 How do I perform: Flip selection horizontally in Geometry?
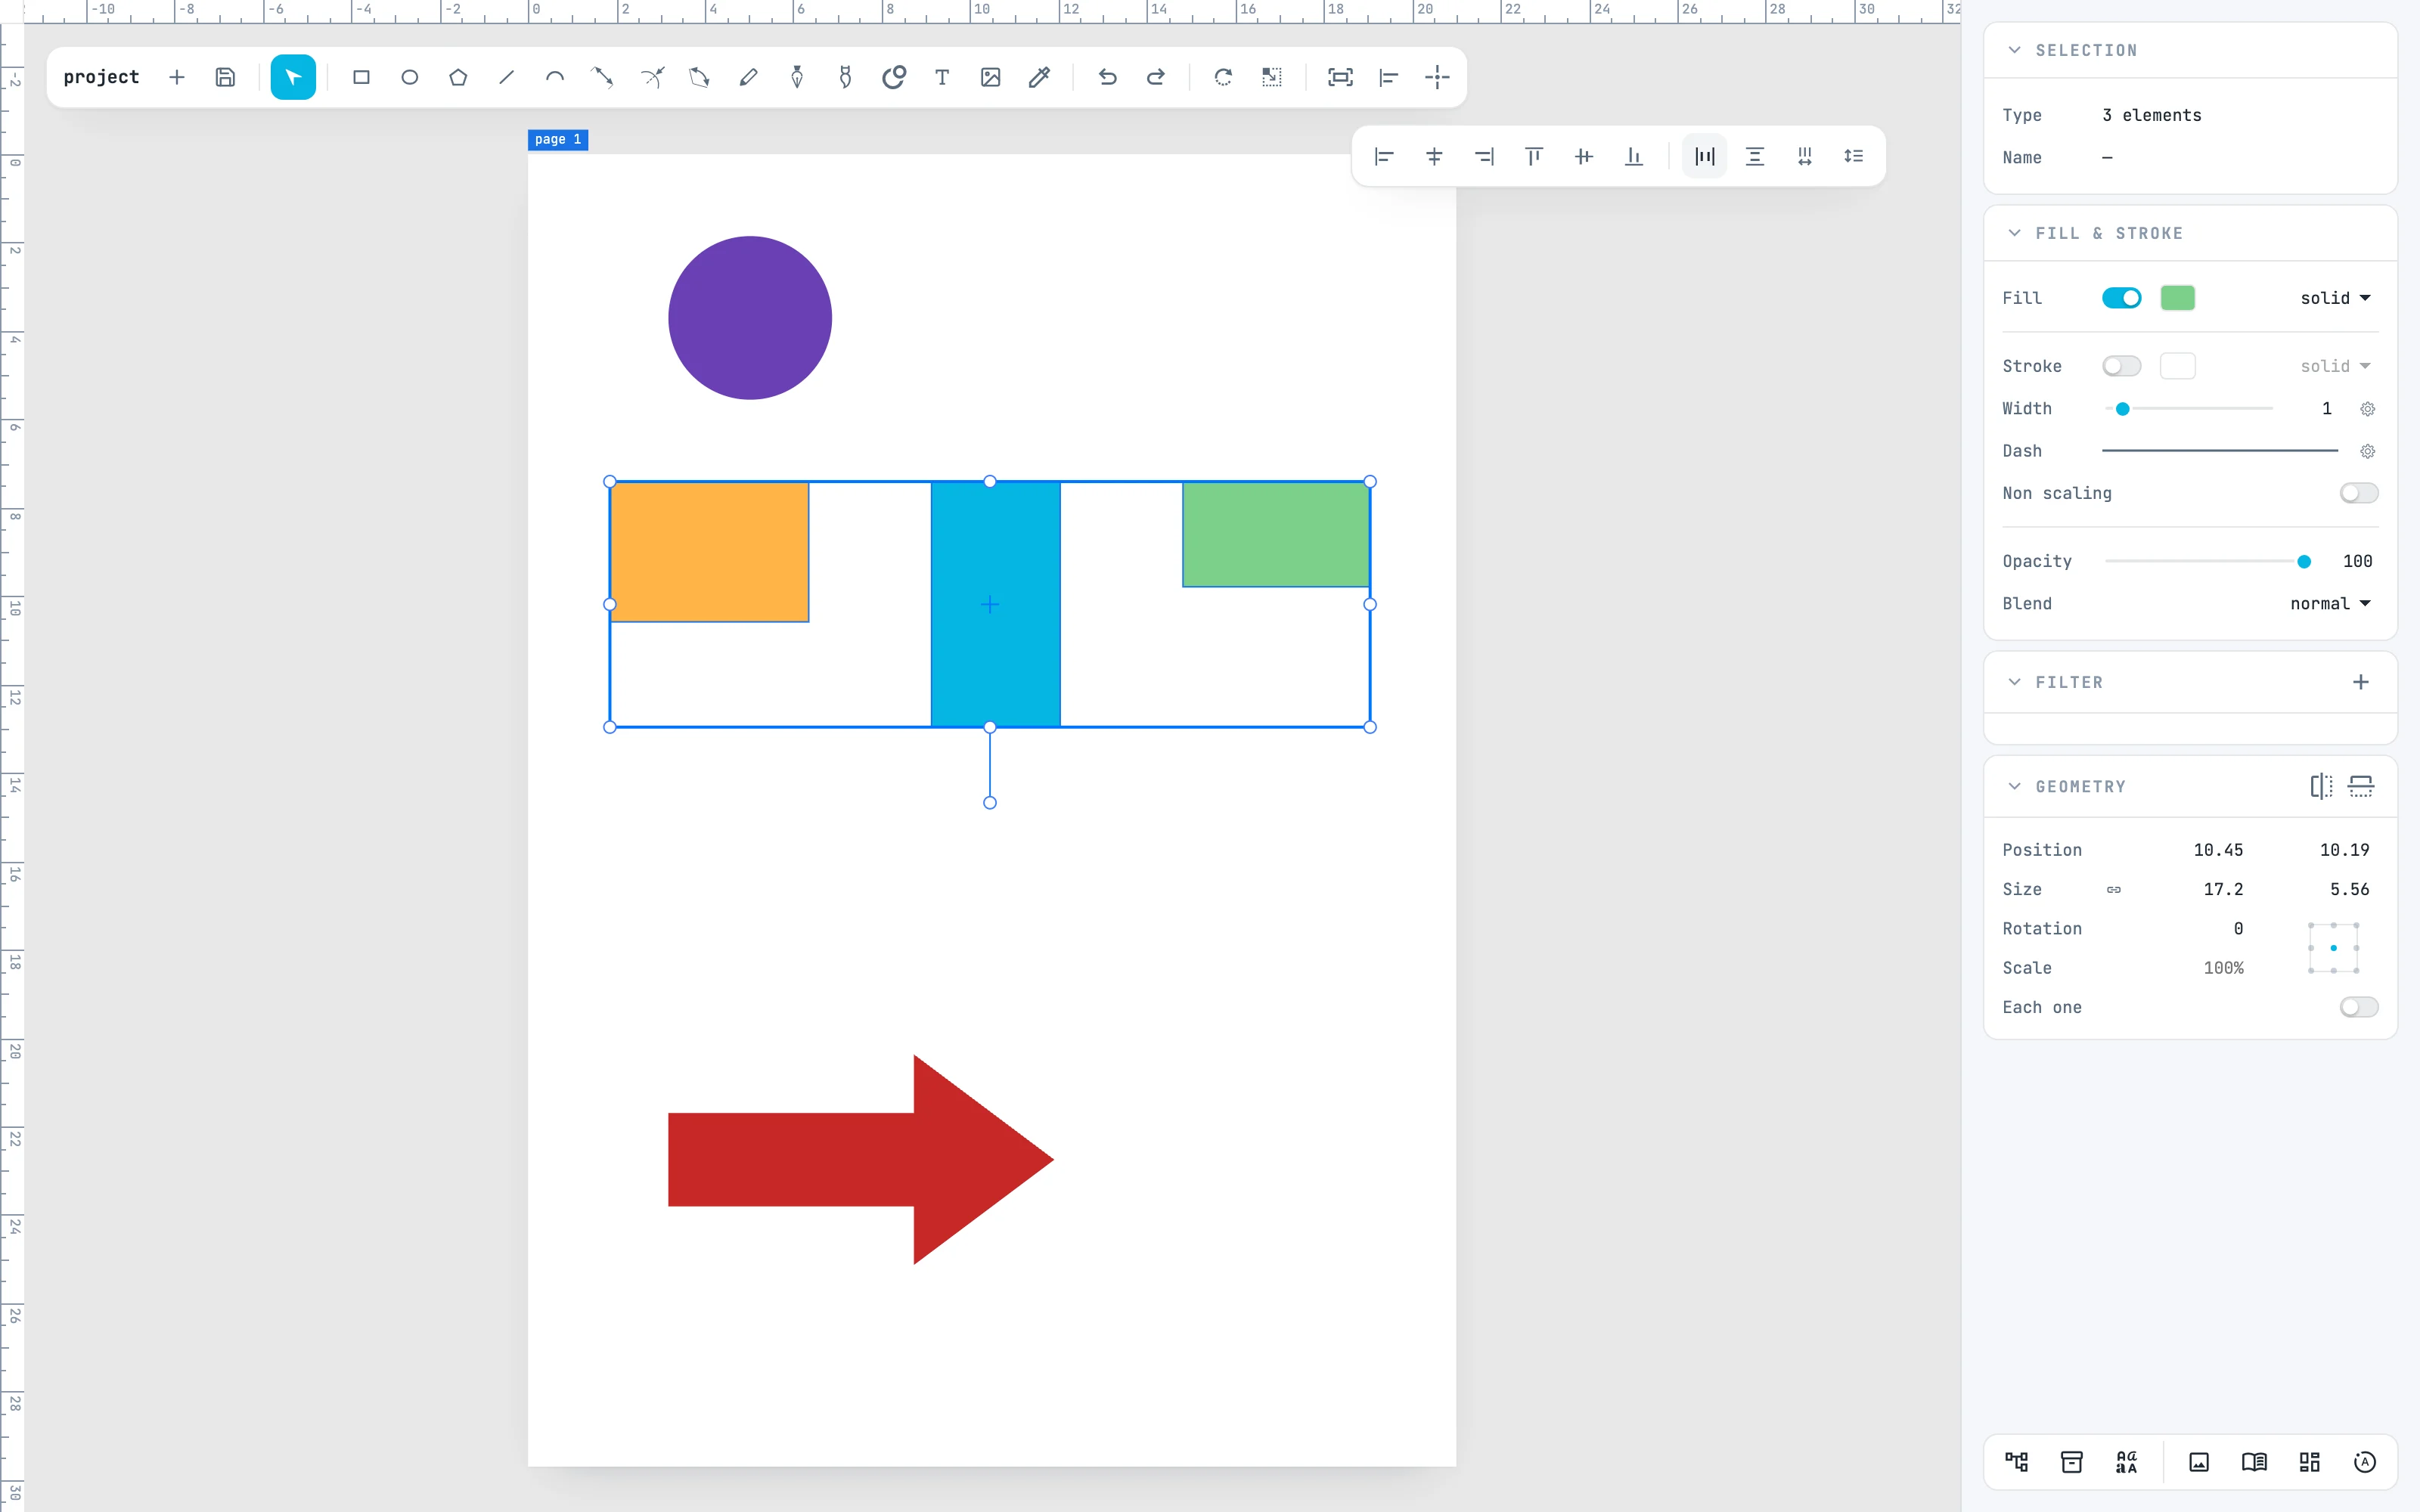(2321, 786)
